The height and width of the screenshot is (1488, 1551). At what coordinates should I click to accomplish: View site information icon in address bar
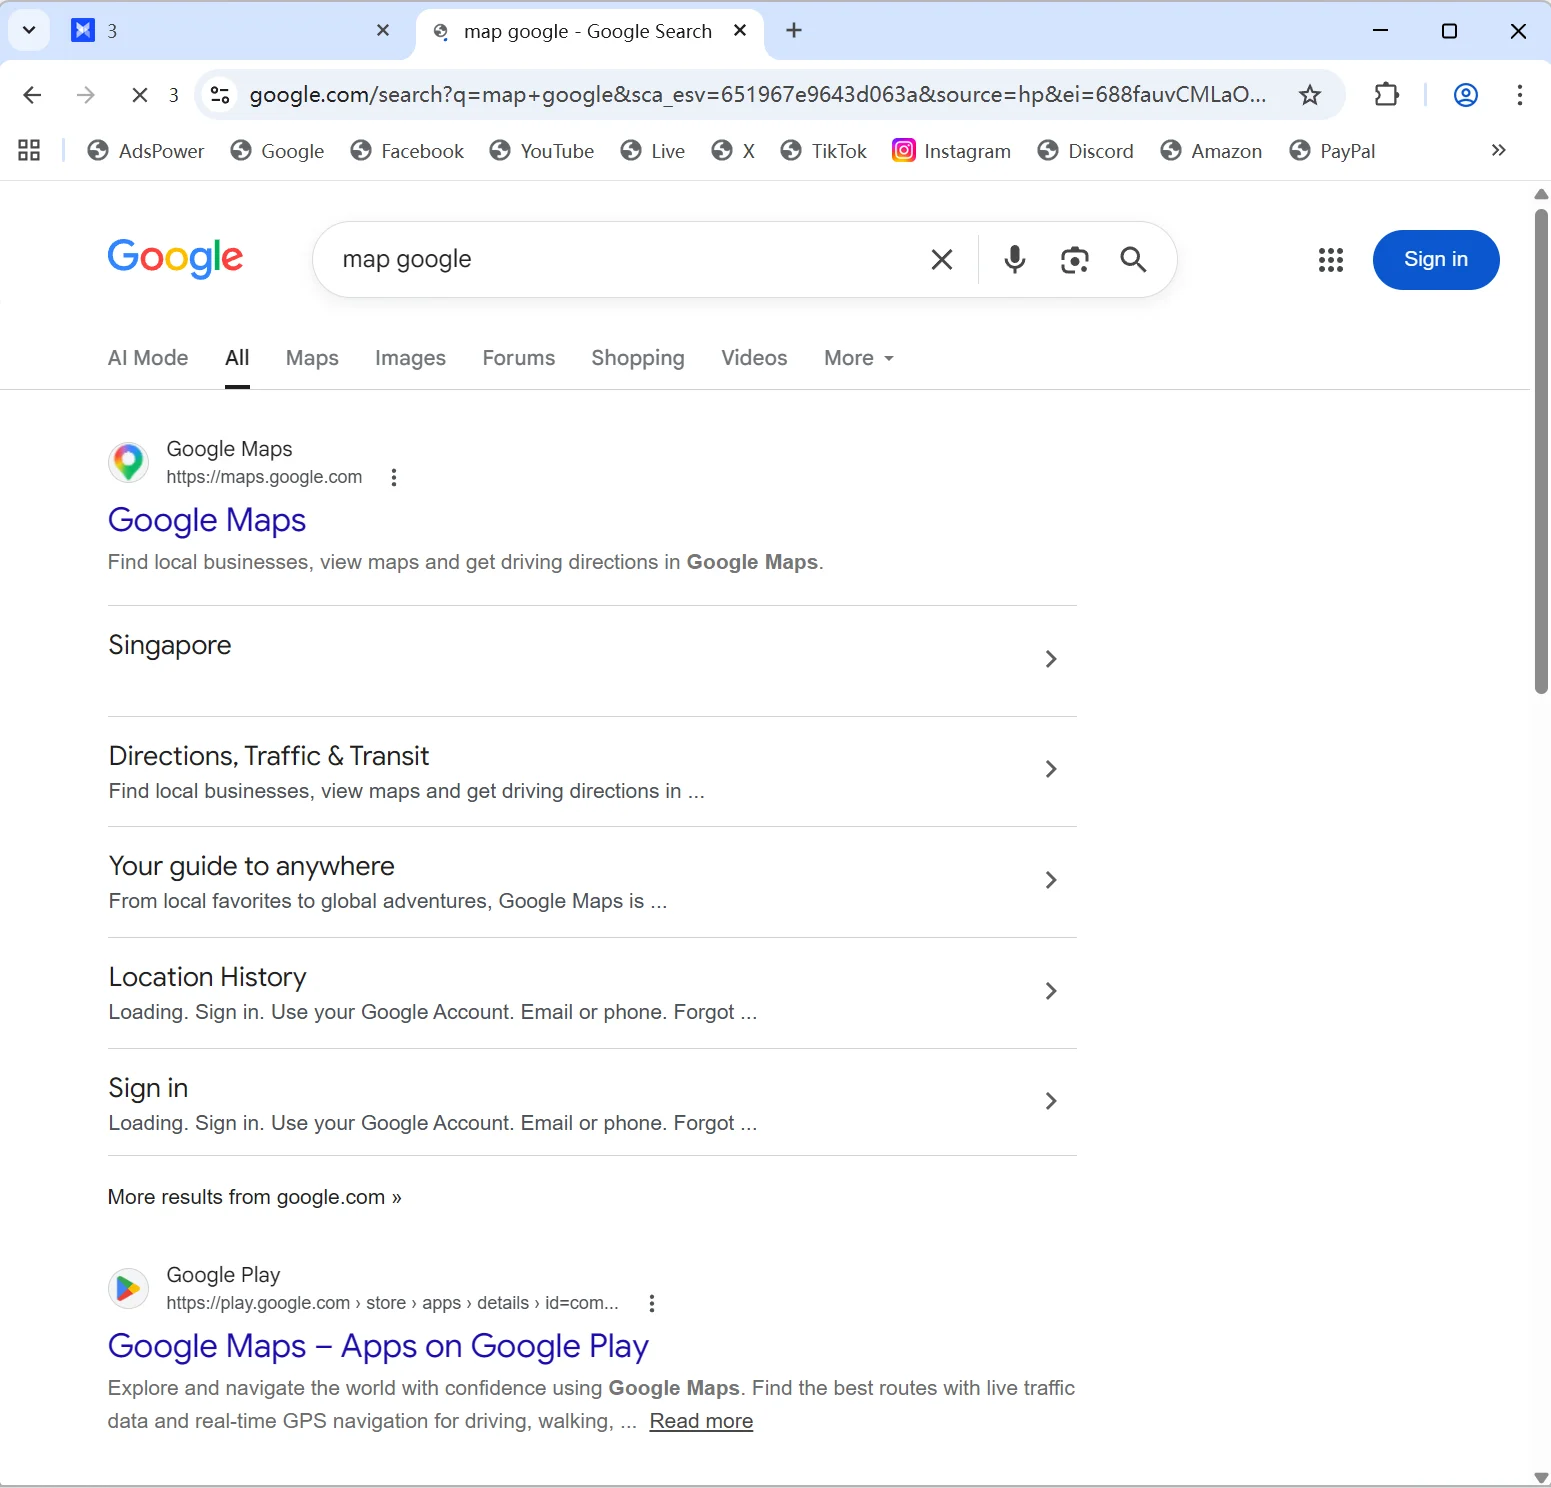[220, 95]
